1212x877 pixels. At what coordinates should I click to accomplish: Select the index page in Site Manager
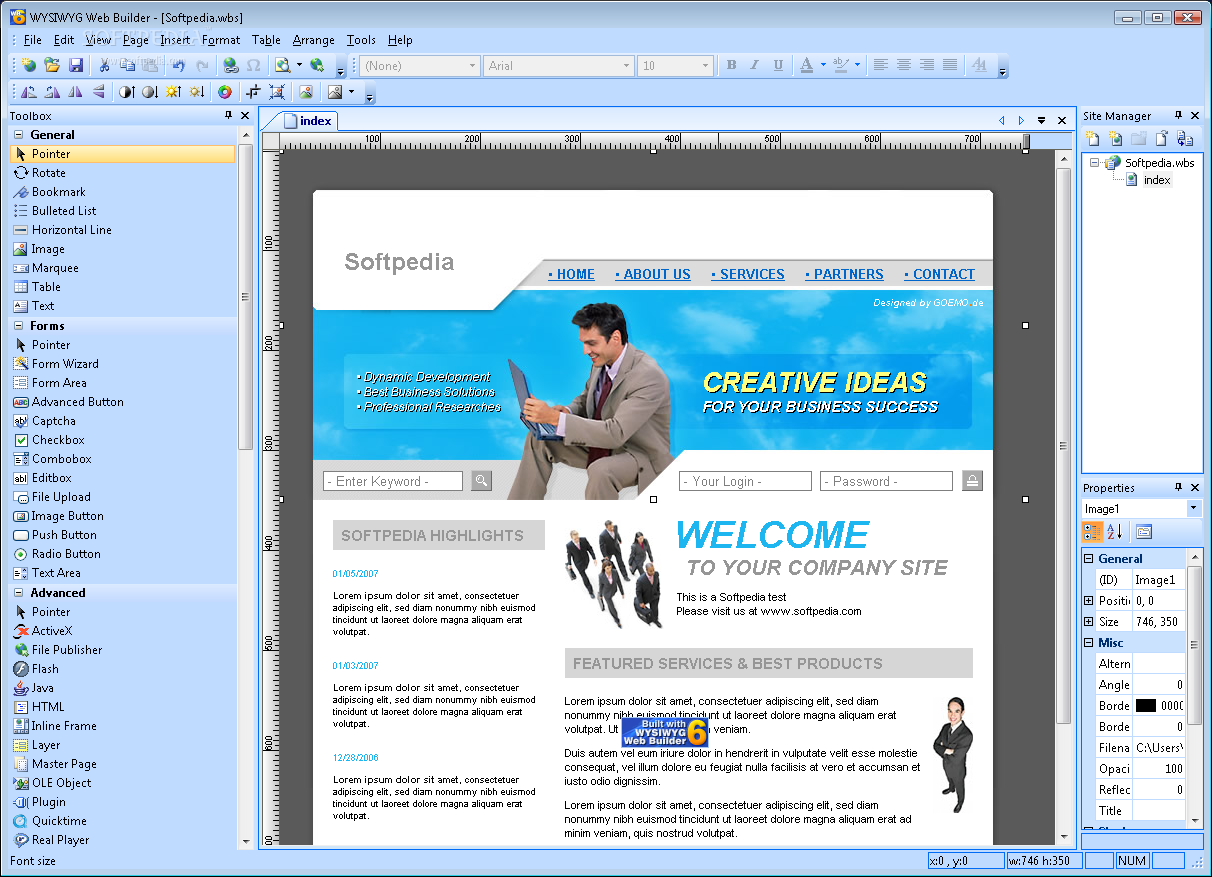1157,180
